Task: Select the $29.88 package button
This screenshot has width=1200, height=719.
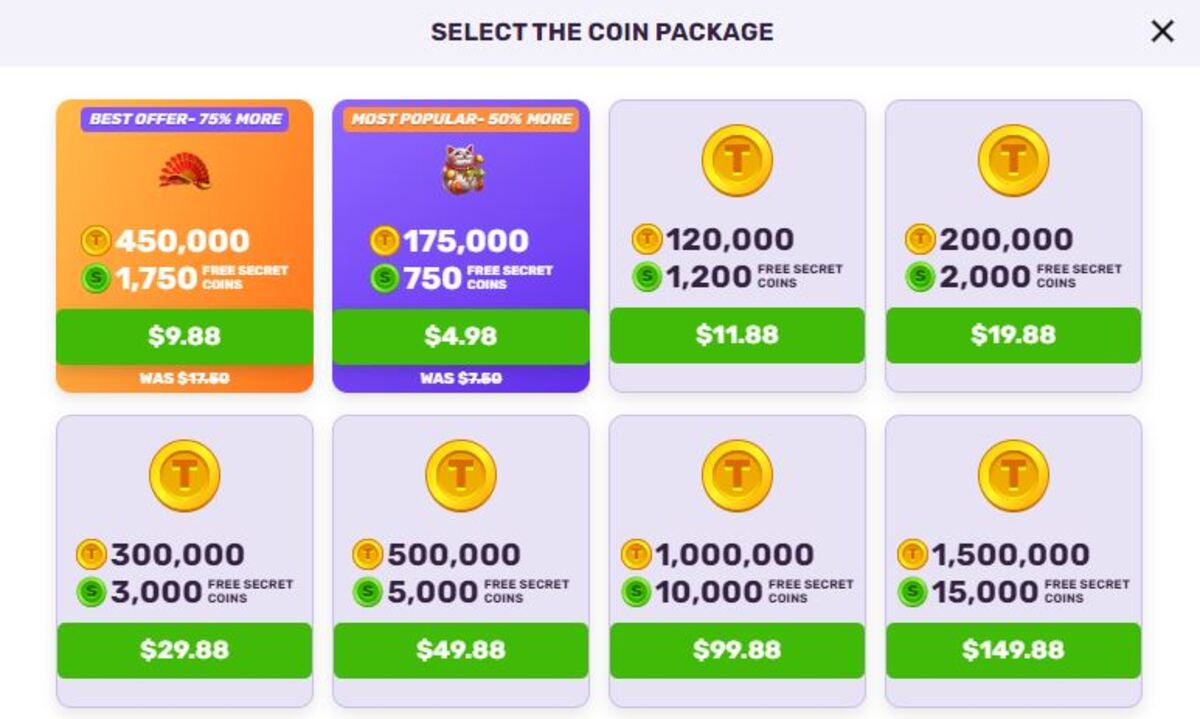Action: coord(184,650)
